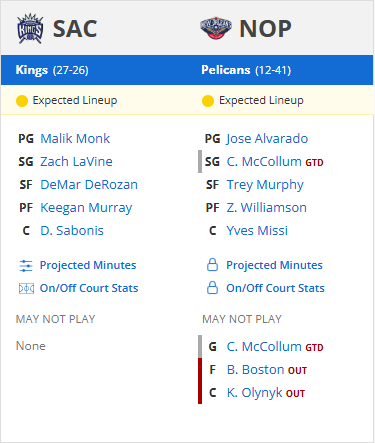The height and width of the screenshot is (443, 375).
Task: Click the New Orleans Pelicans team logo
Action: click(216, 28)
